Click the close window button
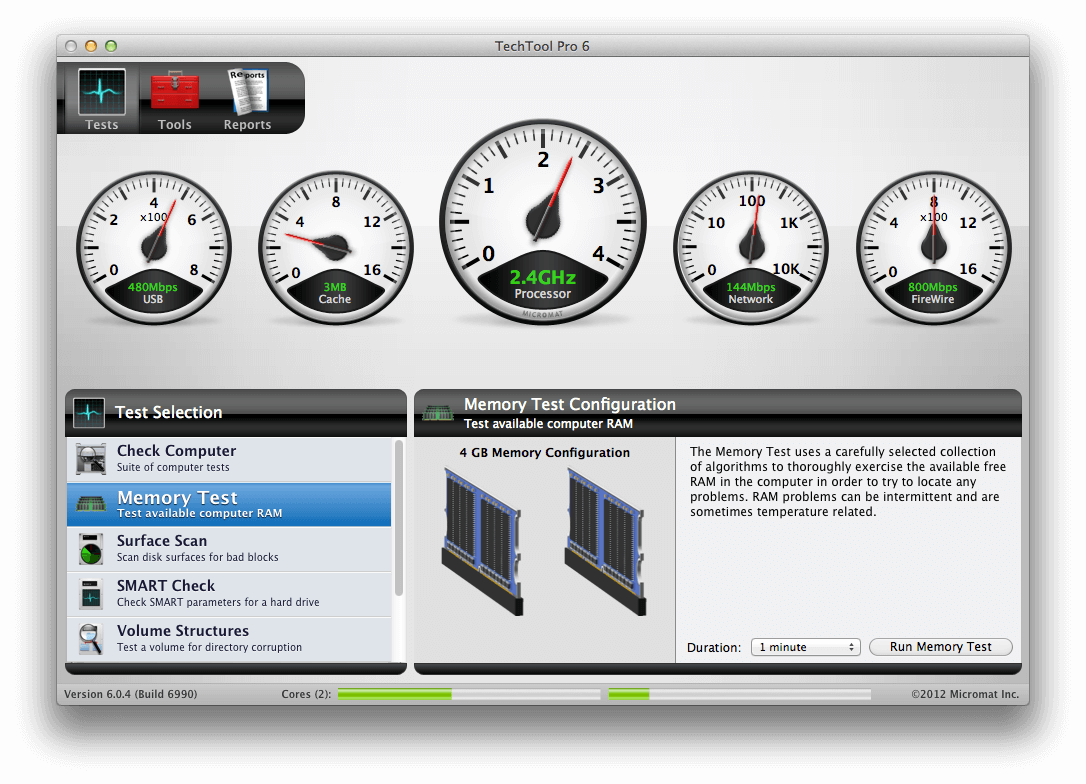The image size is (1086, 784). (x=71, y=46)
